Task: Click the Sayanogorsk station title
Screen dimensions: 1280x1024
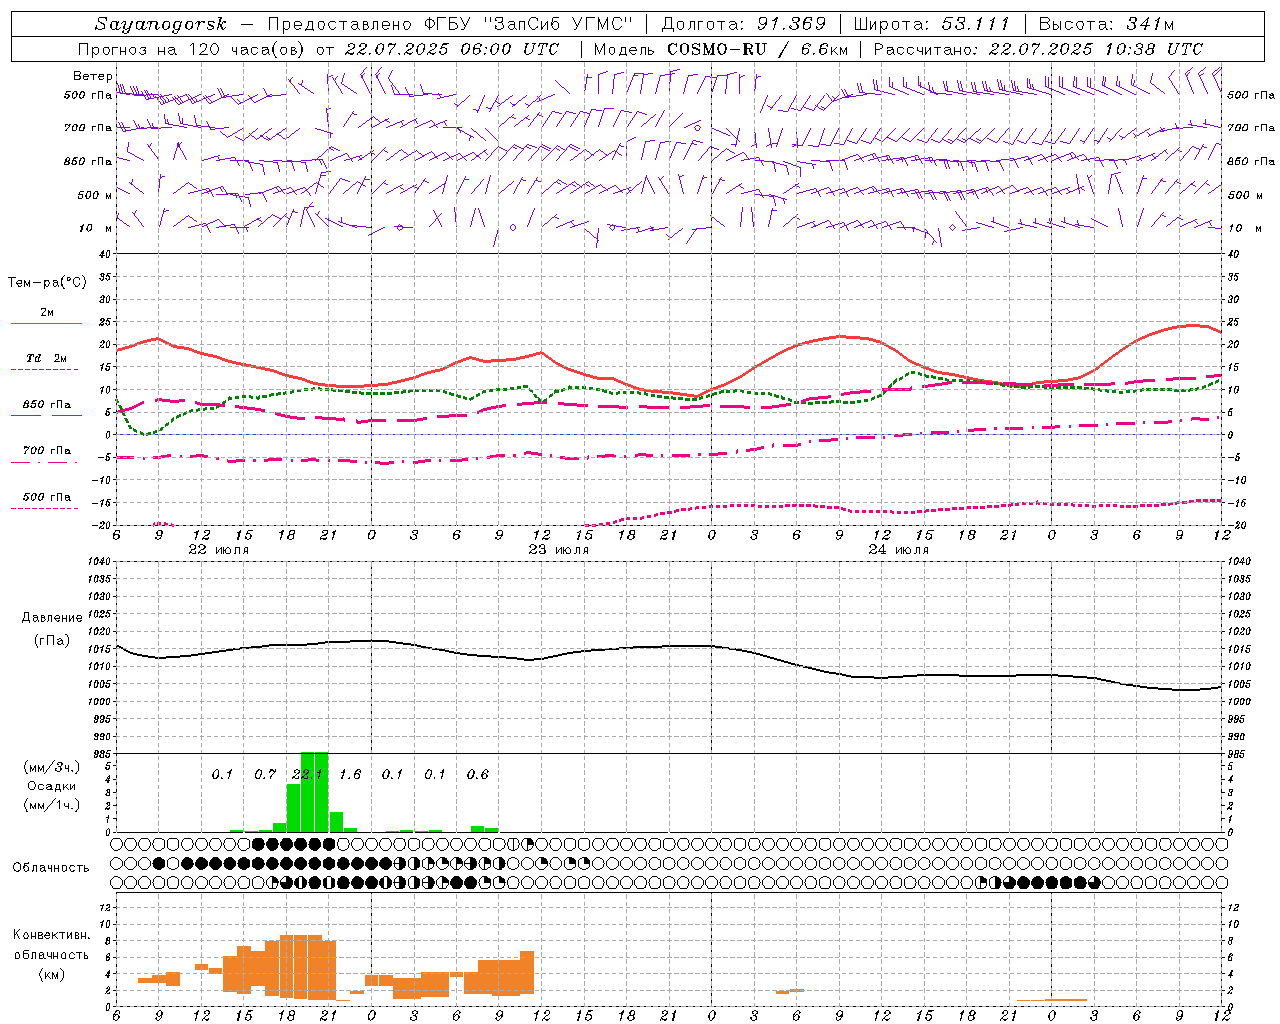Action: (x=161, y=24)
